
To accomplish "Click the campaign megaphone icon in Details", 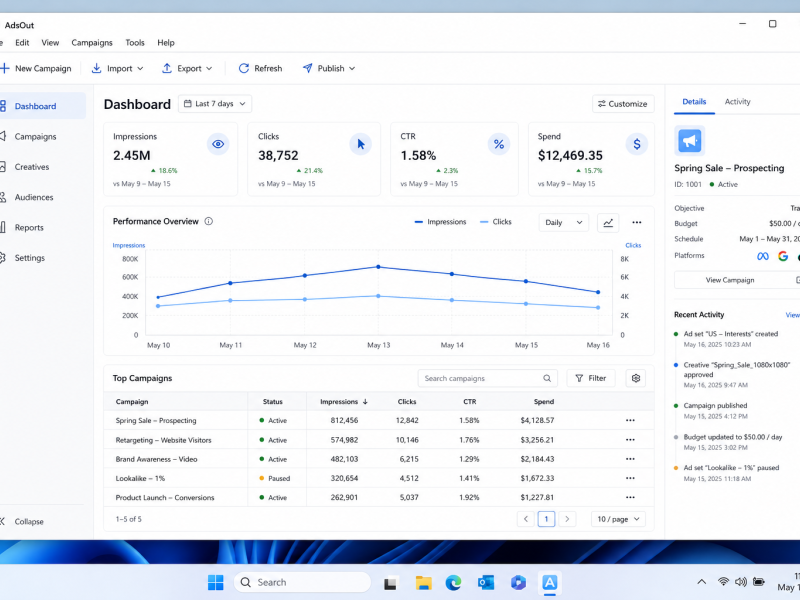I will (x=690, y=141).
